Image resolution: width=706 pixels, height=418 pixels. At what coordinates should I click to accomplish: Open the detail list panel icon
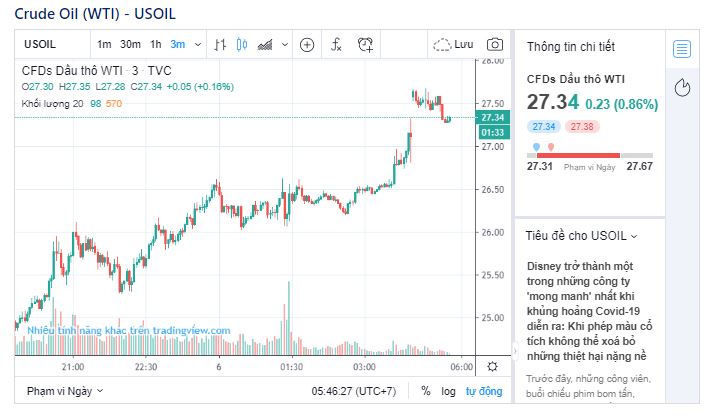coord(682,49)
